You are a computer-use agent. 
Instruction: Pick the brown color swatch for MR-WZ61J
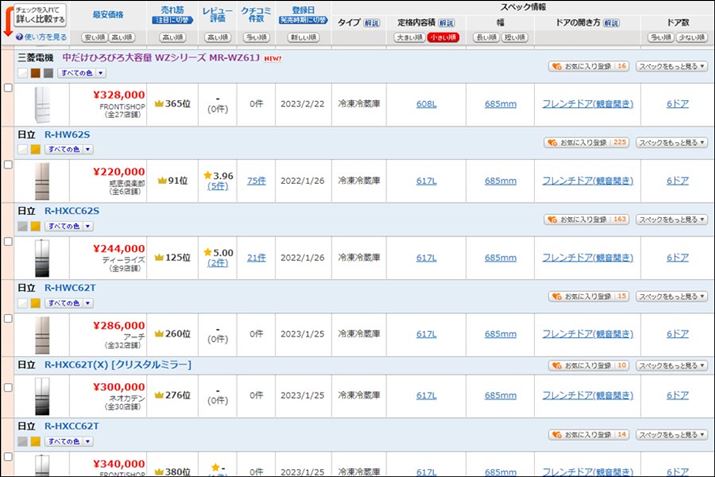pos(35,73)
